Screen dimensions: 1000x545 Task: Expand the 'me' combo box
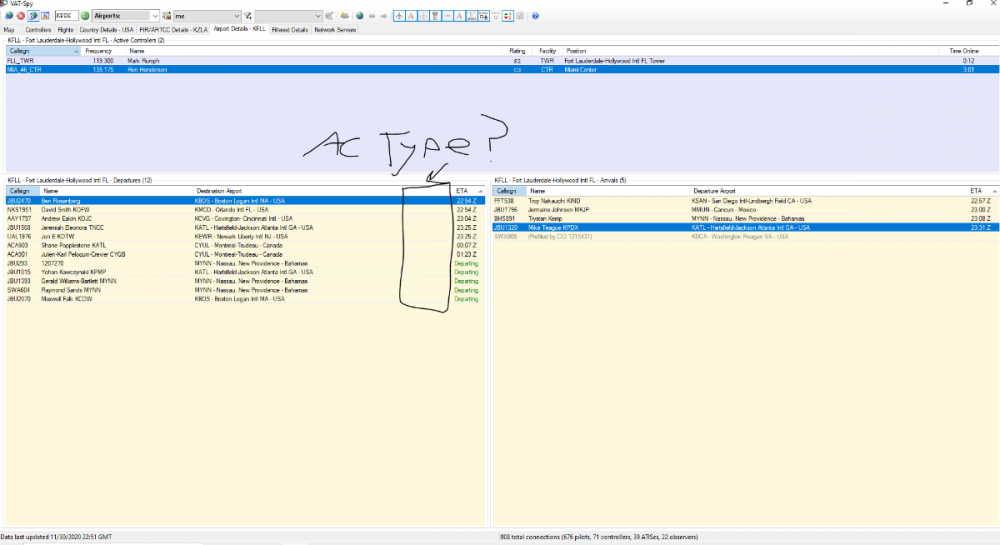(x=207, y=16)
